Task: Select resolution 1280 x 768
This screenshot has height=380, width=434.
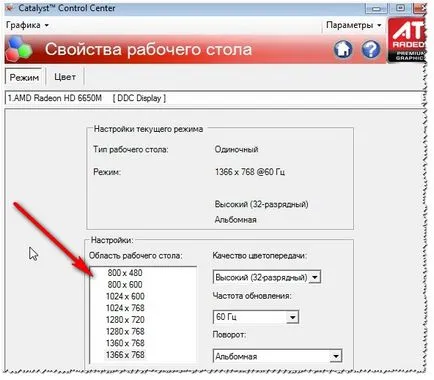Action: click(125, 331)
